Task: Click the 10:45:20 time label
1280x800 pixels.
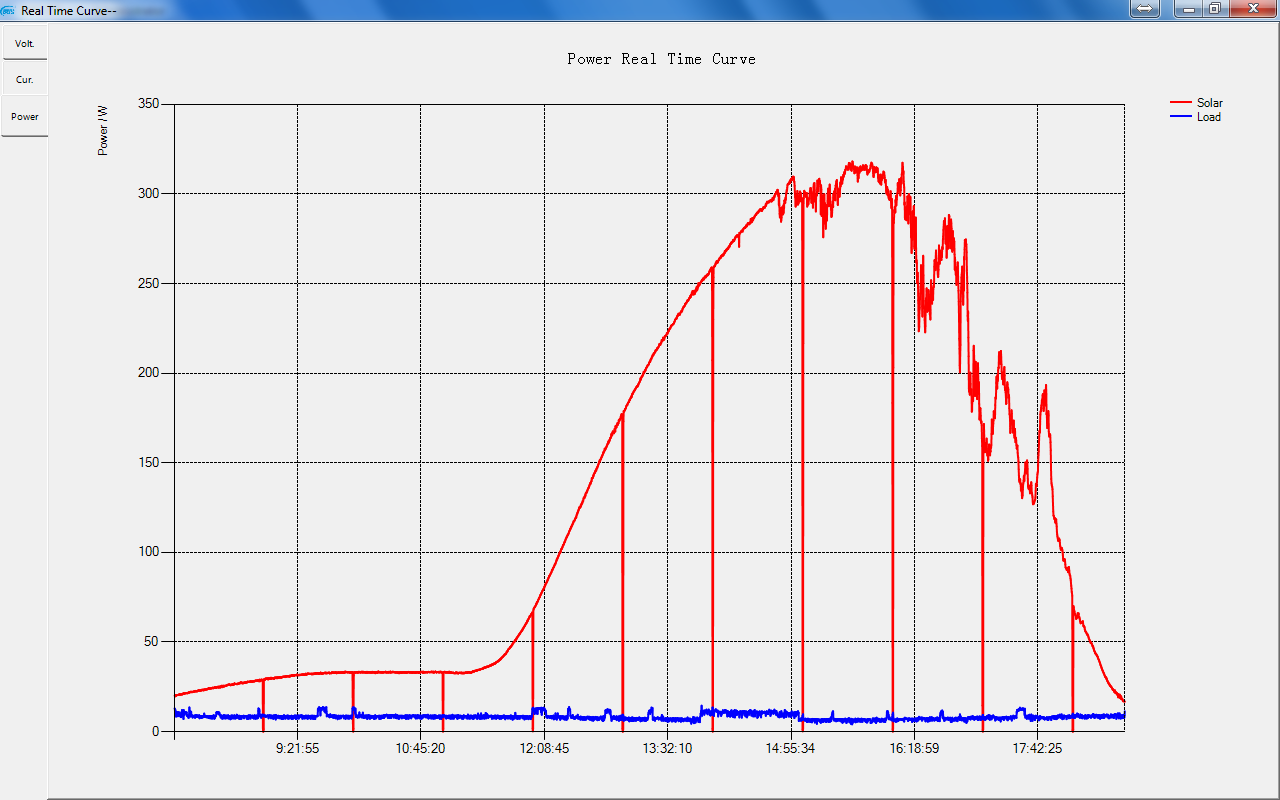Action: (x=420, y=748)
